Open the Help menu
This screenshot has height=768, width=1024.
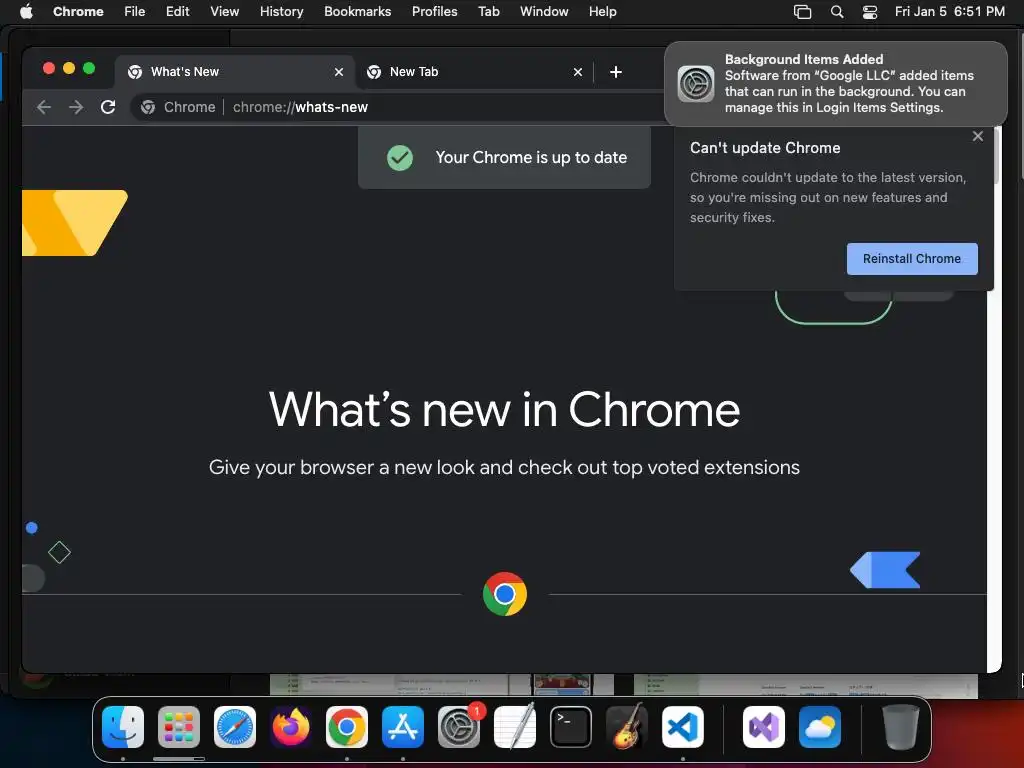[x=603, y=12]
